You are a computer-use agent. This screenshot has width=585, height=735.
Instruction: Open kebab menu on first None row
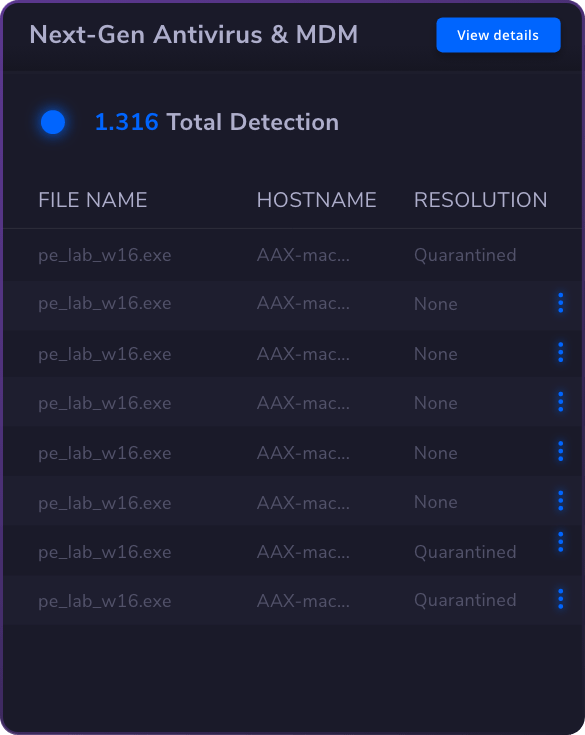561,303
